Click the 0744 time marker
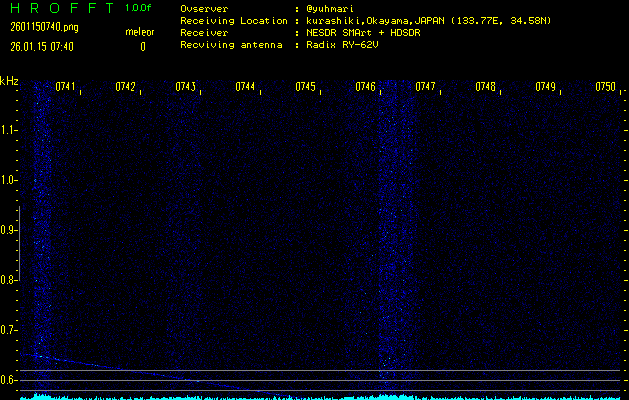 tap(245, 86)
